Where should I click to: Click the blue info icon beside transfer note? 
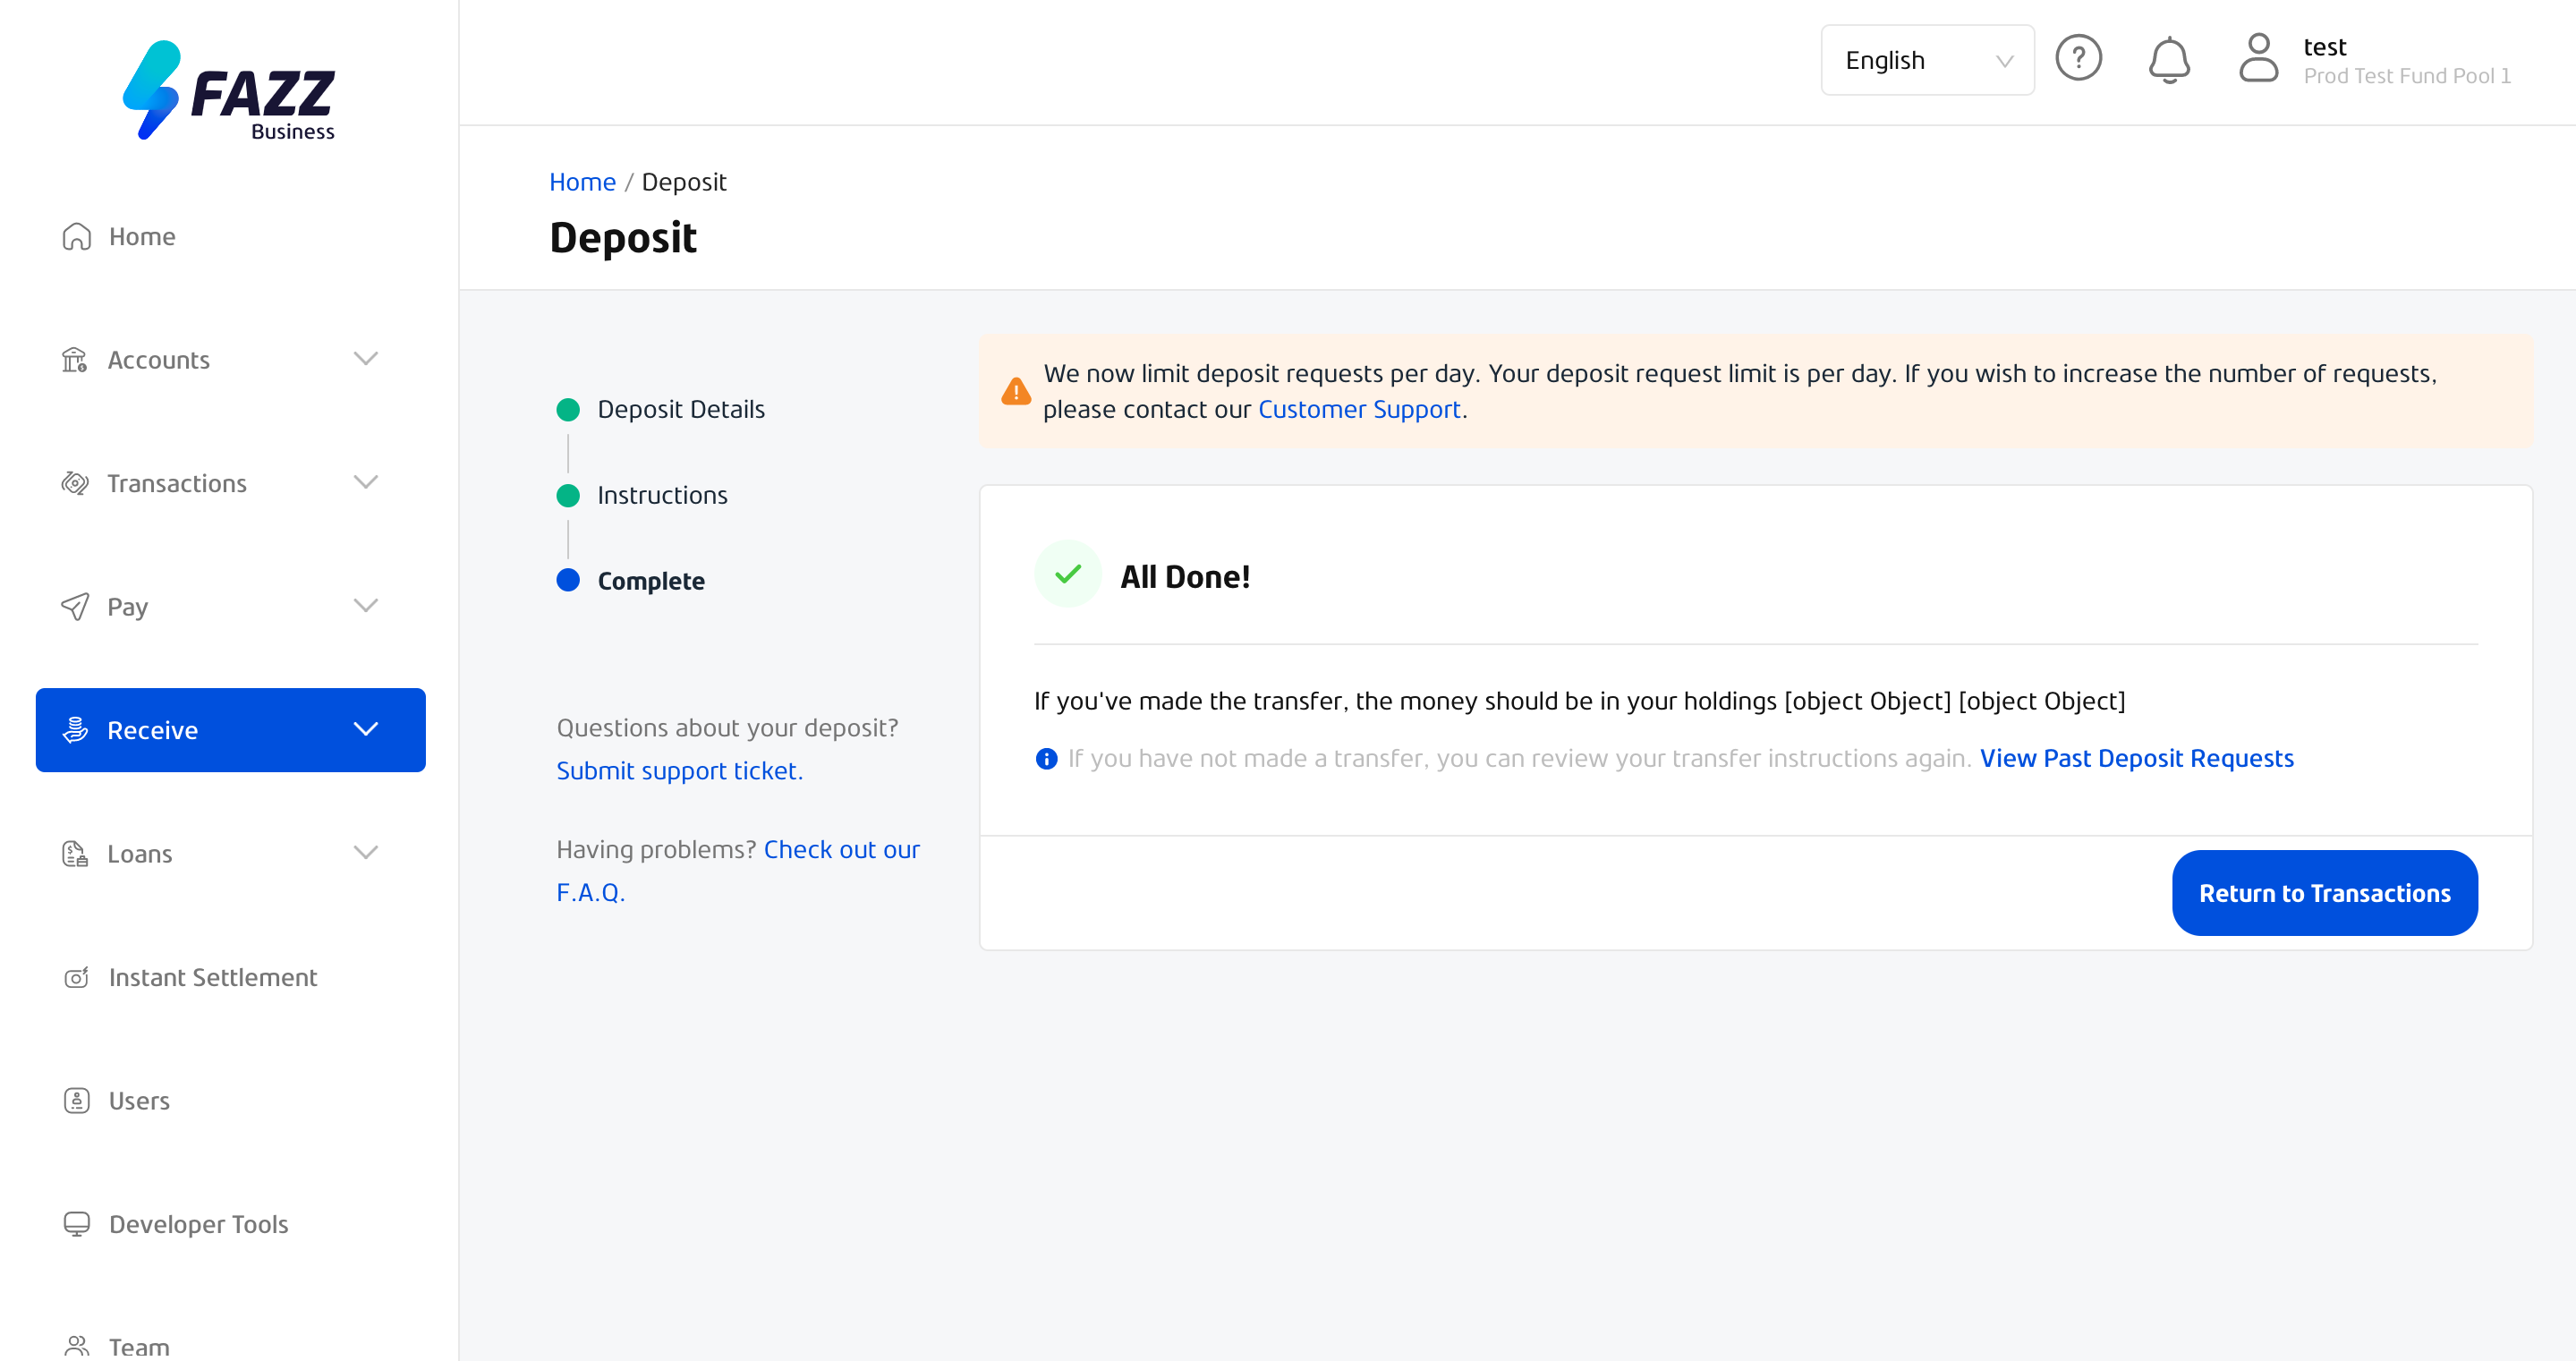point(1046,759)
